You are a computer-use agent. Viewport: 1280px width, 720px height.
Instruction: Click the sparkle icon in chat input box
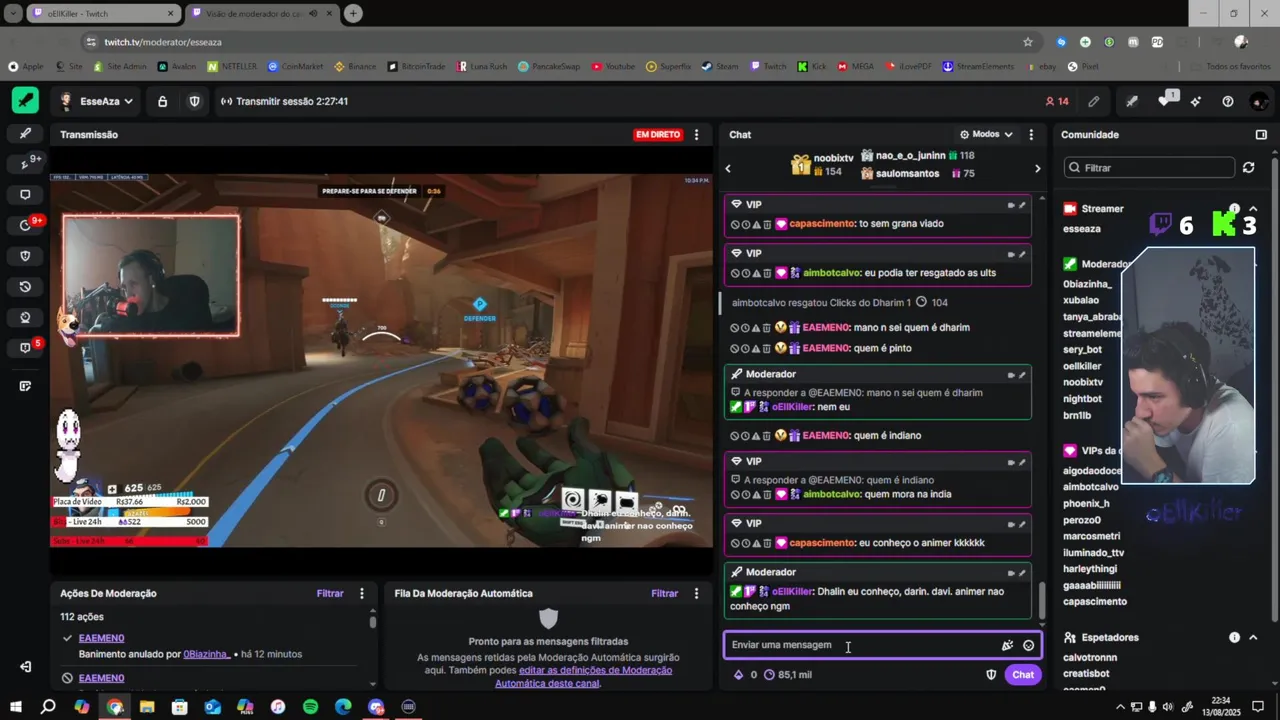coord(1007,645)
